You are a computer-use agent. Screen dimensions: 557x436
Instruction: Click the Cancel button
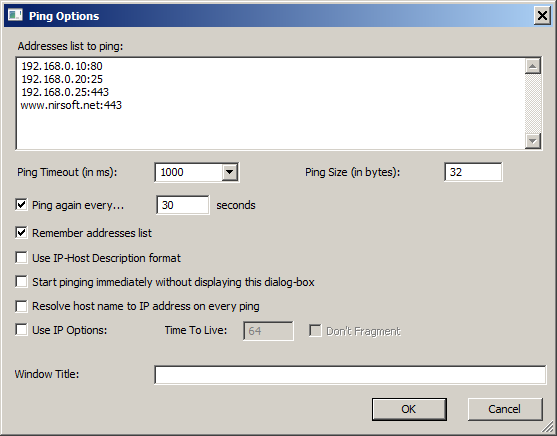[505, 409]
